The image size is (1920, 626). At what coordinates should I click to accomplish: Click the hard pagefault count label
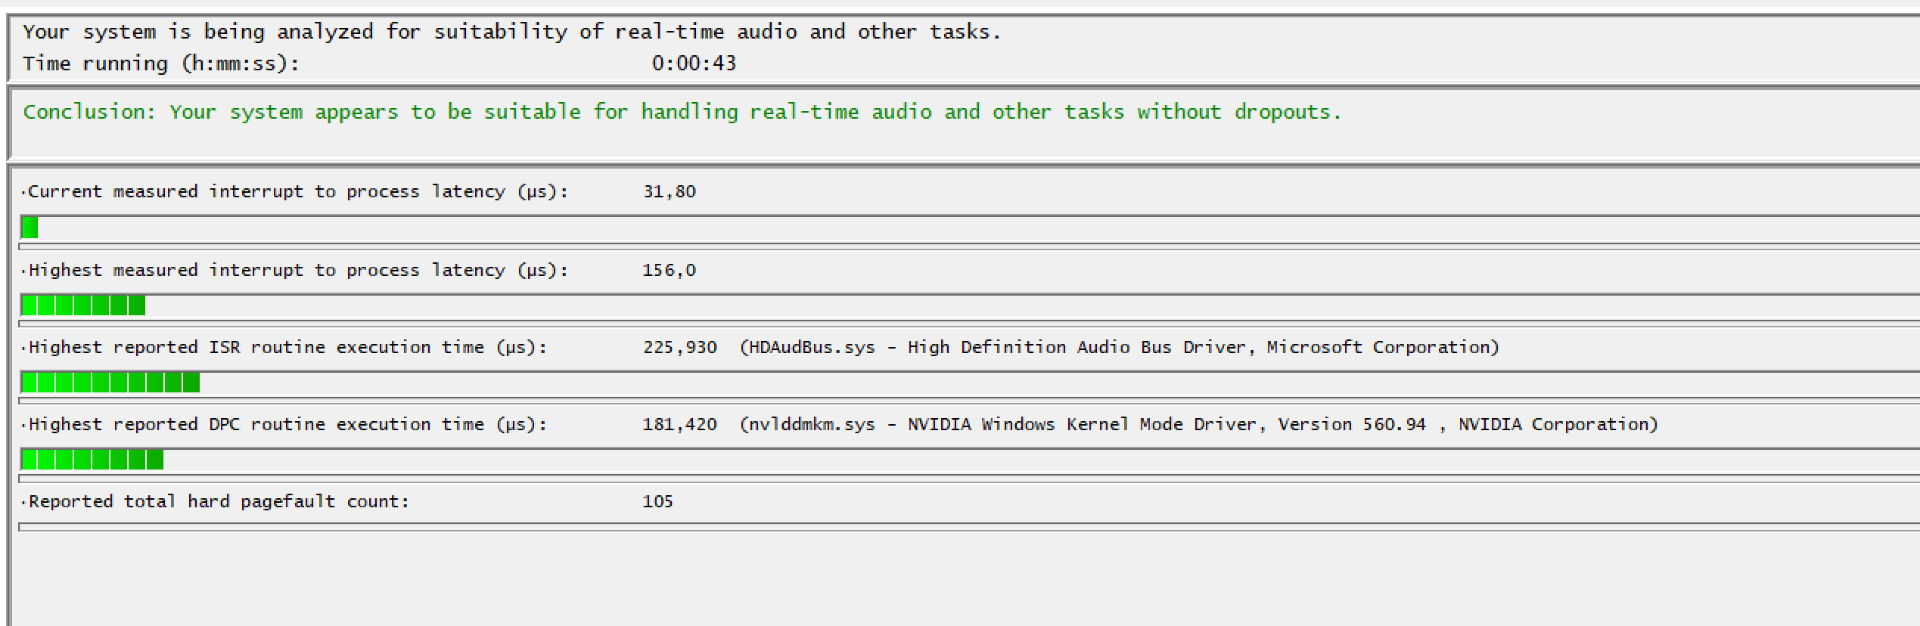pyautogui.click(x=218, y=501)
